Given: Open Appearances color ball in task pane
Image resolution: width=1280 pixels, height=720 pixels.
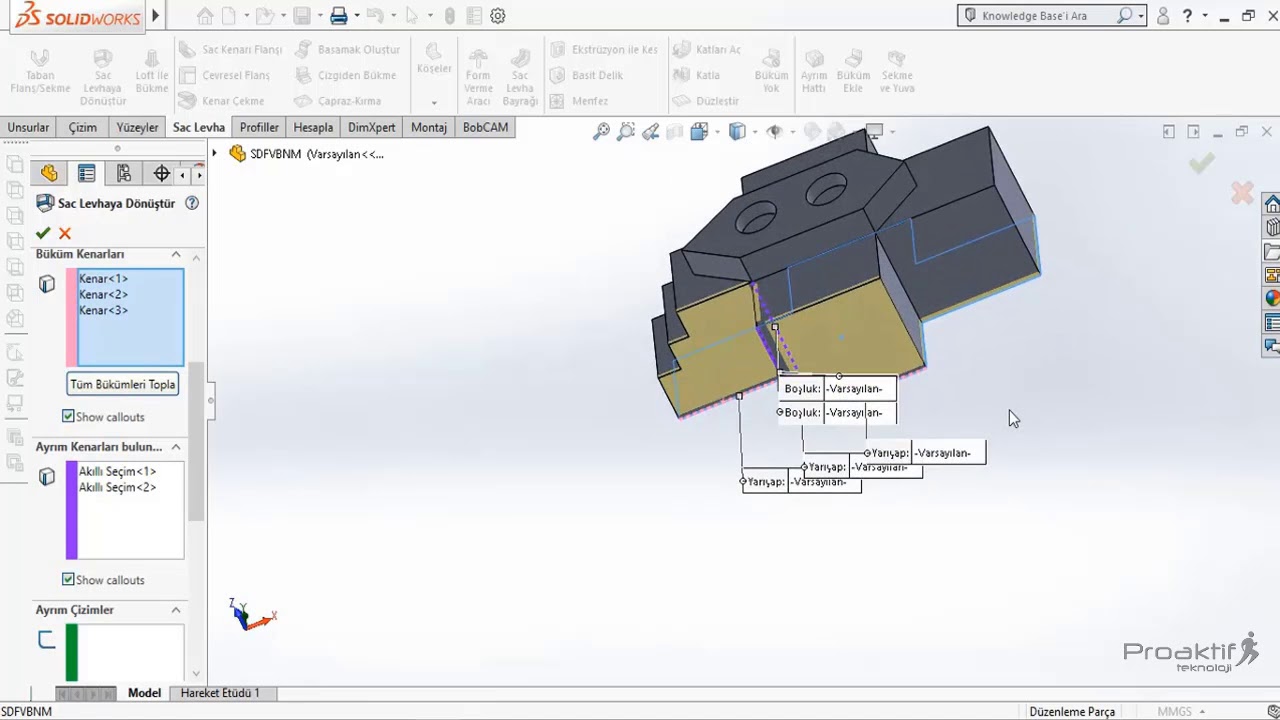Looking at the screenshot, I should [x=1272, y=298].
